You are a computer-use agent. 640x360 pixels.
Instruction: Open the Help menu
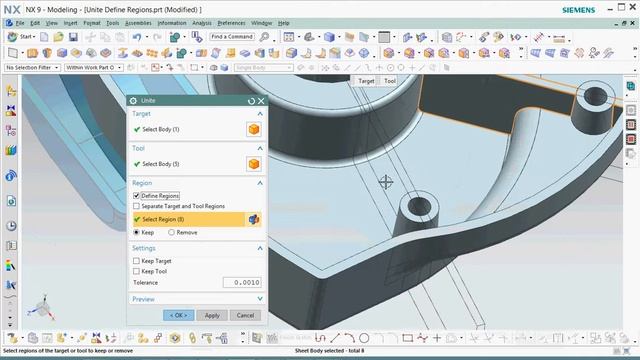point(283,23)
